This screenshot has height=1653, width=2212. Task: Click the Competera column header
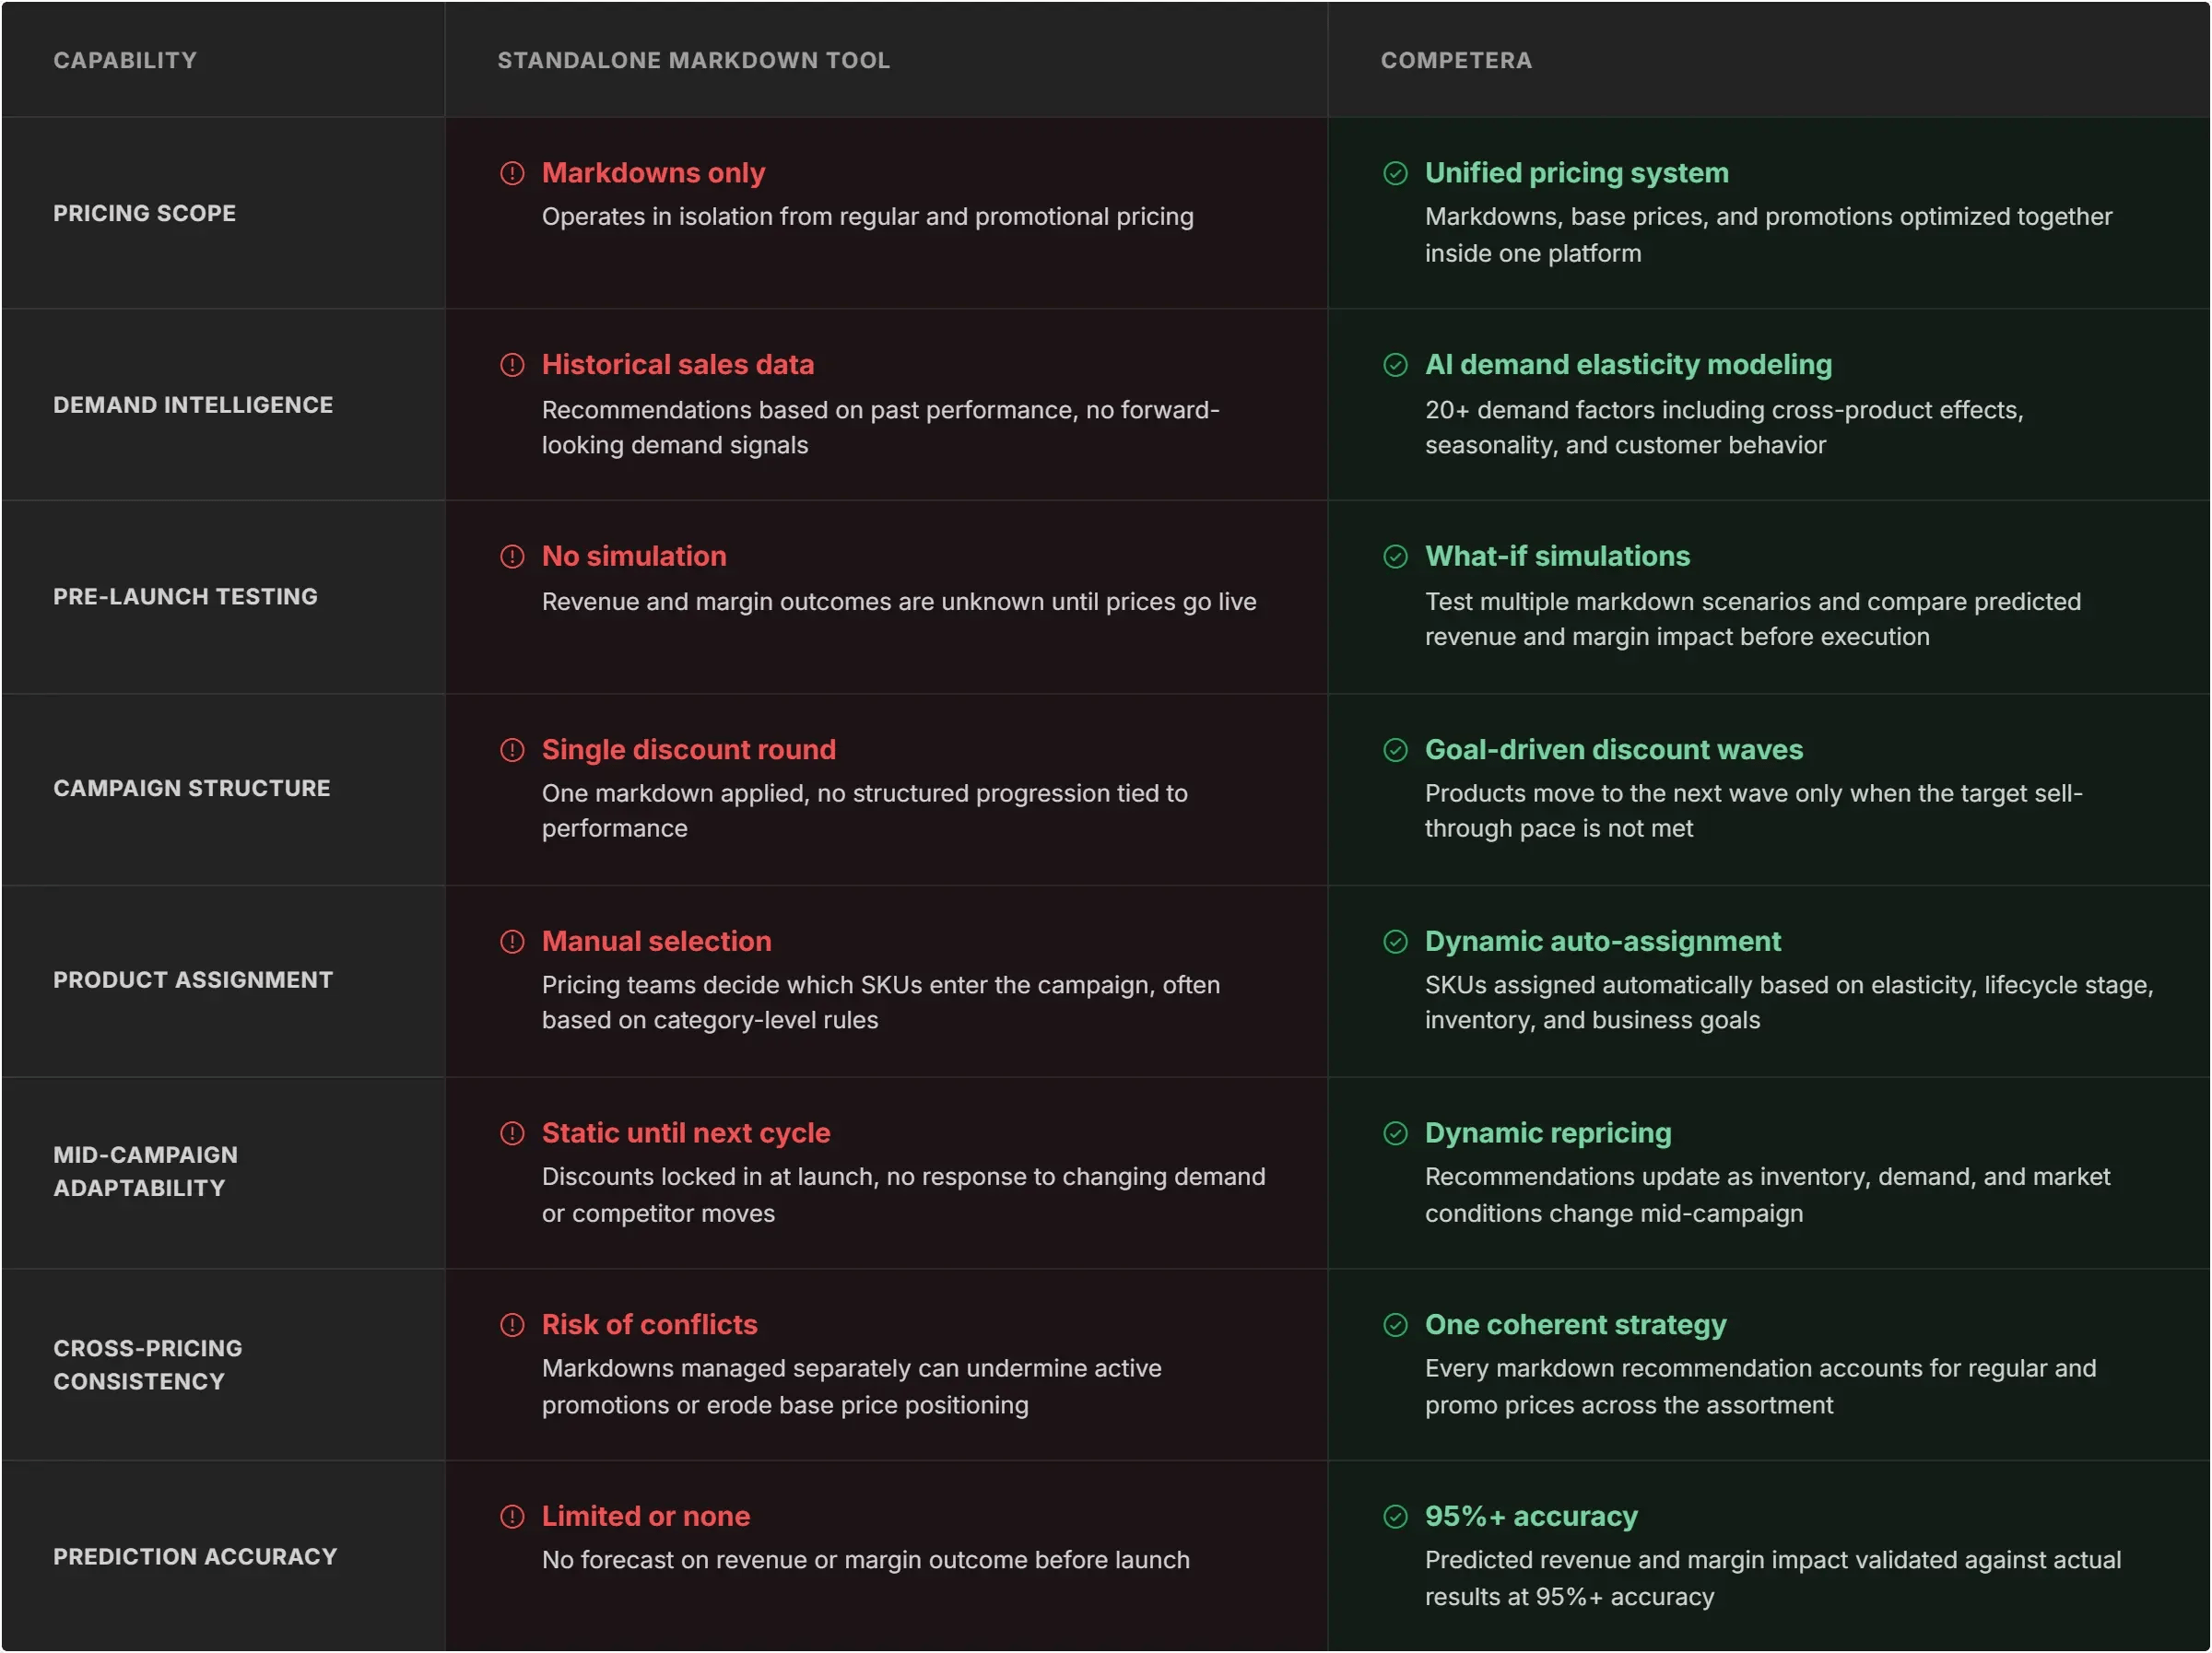(x=1456, y=60)
